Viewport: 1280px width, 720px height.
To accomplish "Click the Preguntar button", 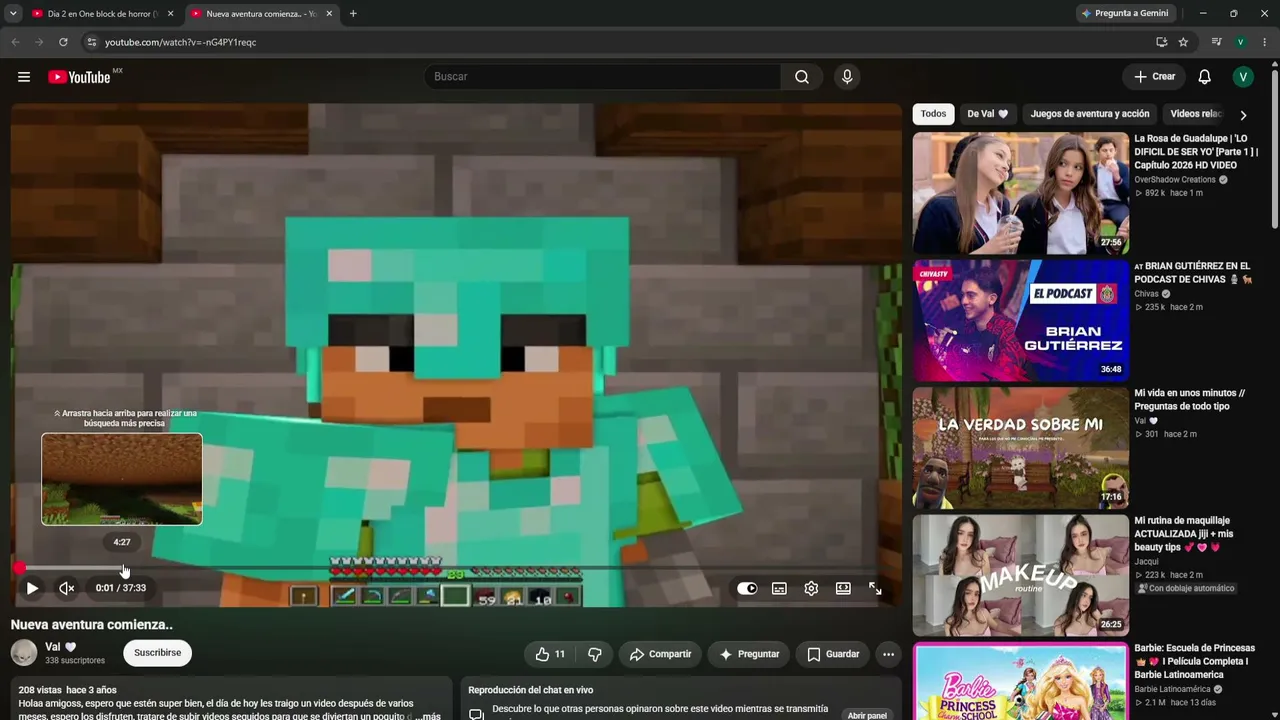I will pos(749,654).
